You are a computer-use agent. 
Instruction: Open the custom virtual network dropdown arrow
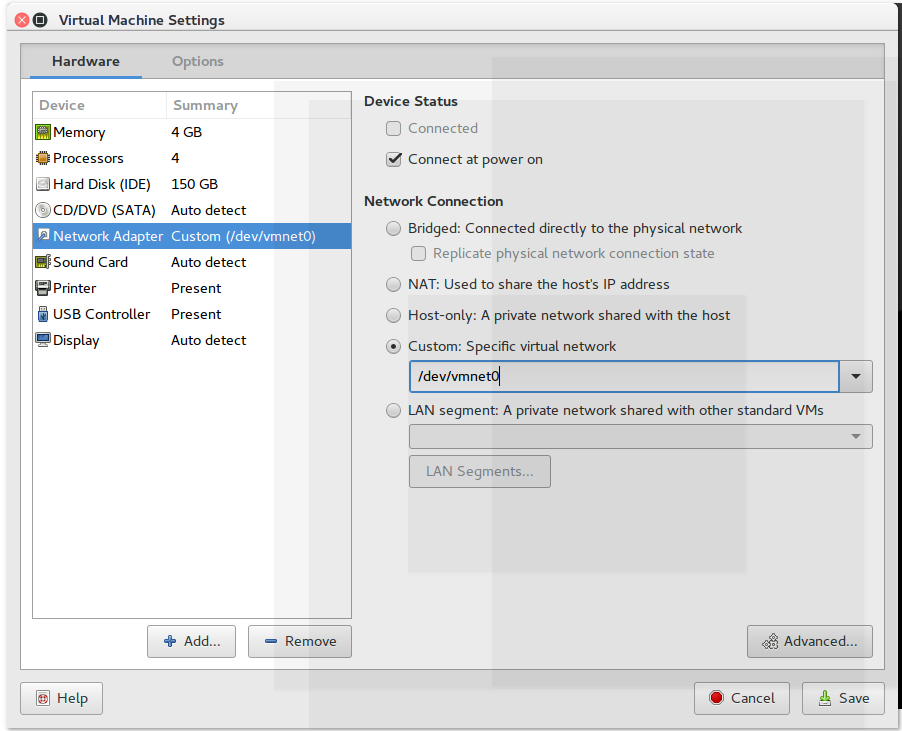856,377
